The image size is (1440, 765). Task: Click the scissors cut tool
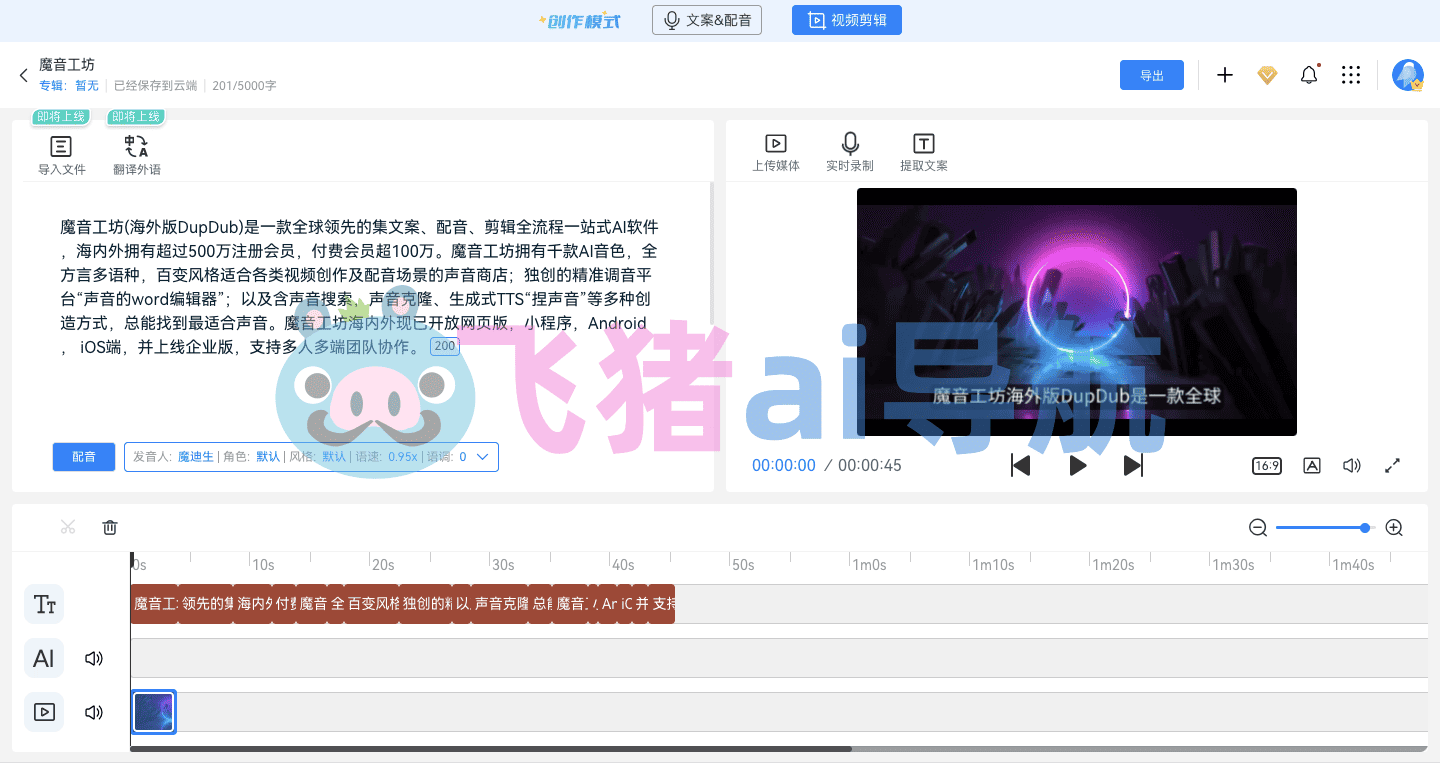click(x=68, y=527)
